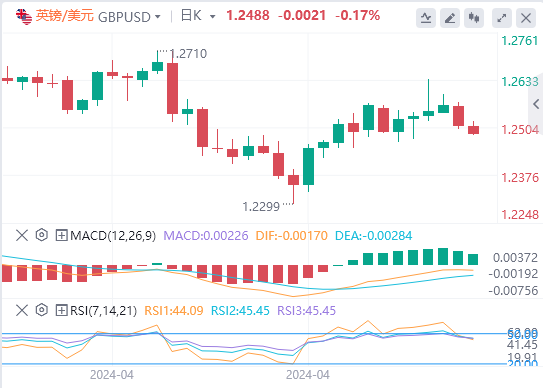This screenshot has width=543, height=388.
Task: Click the 英镑/美元 pair name
Action: pos(64,16)
